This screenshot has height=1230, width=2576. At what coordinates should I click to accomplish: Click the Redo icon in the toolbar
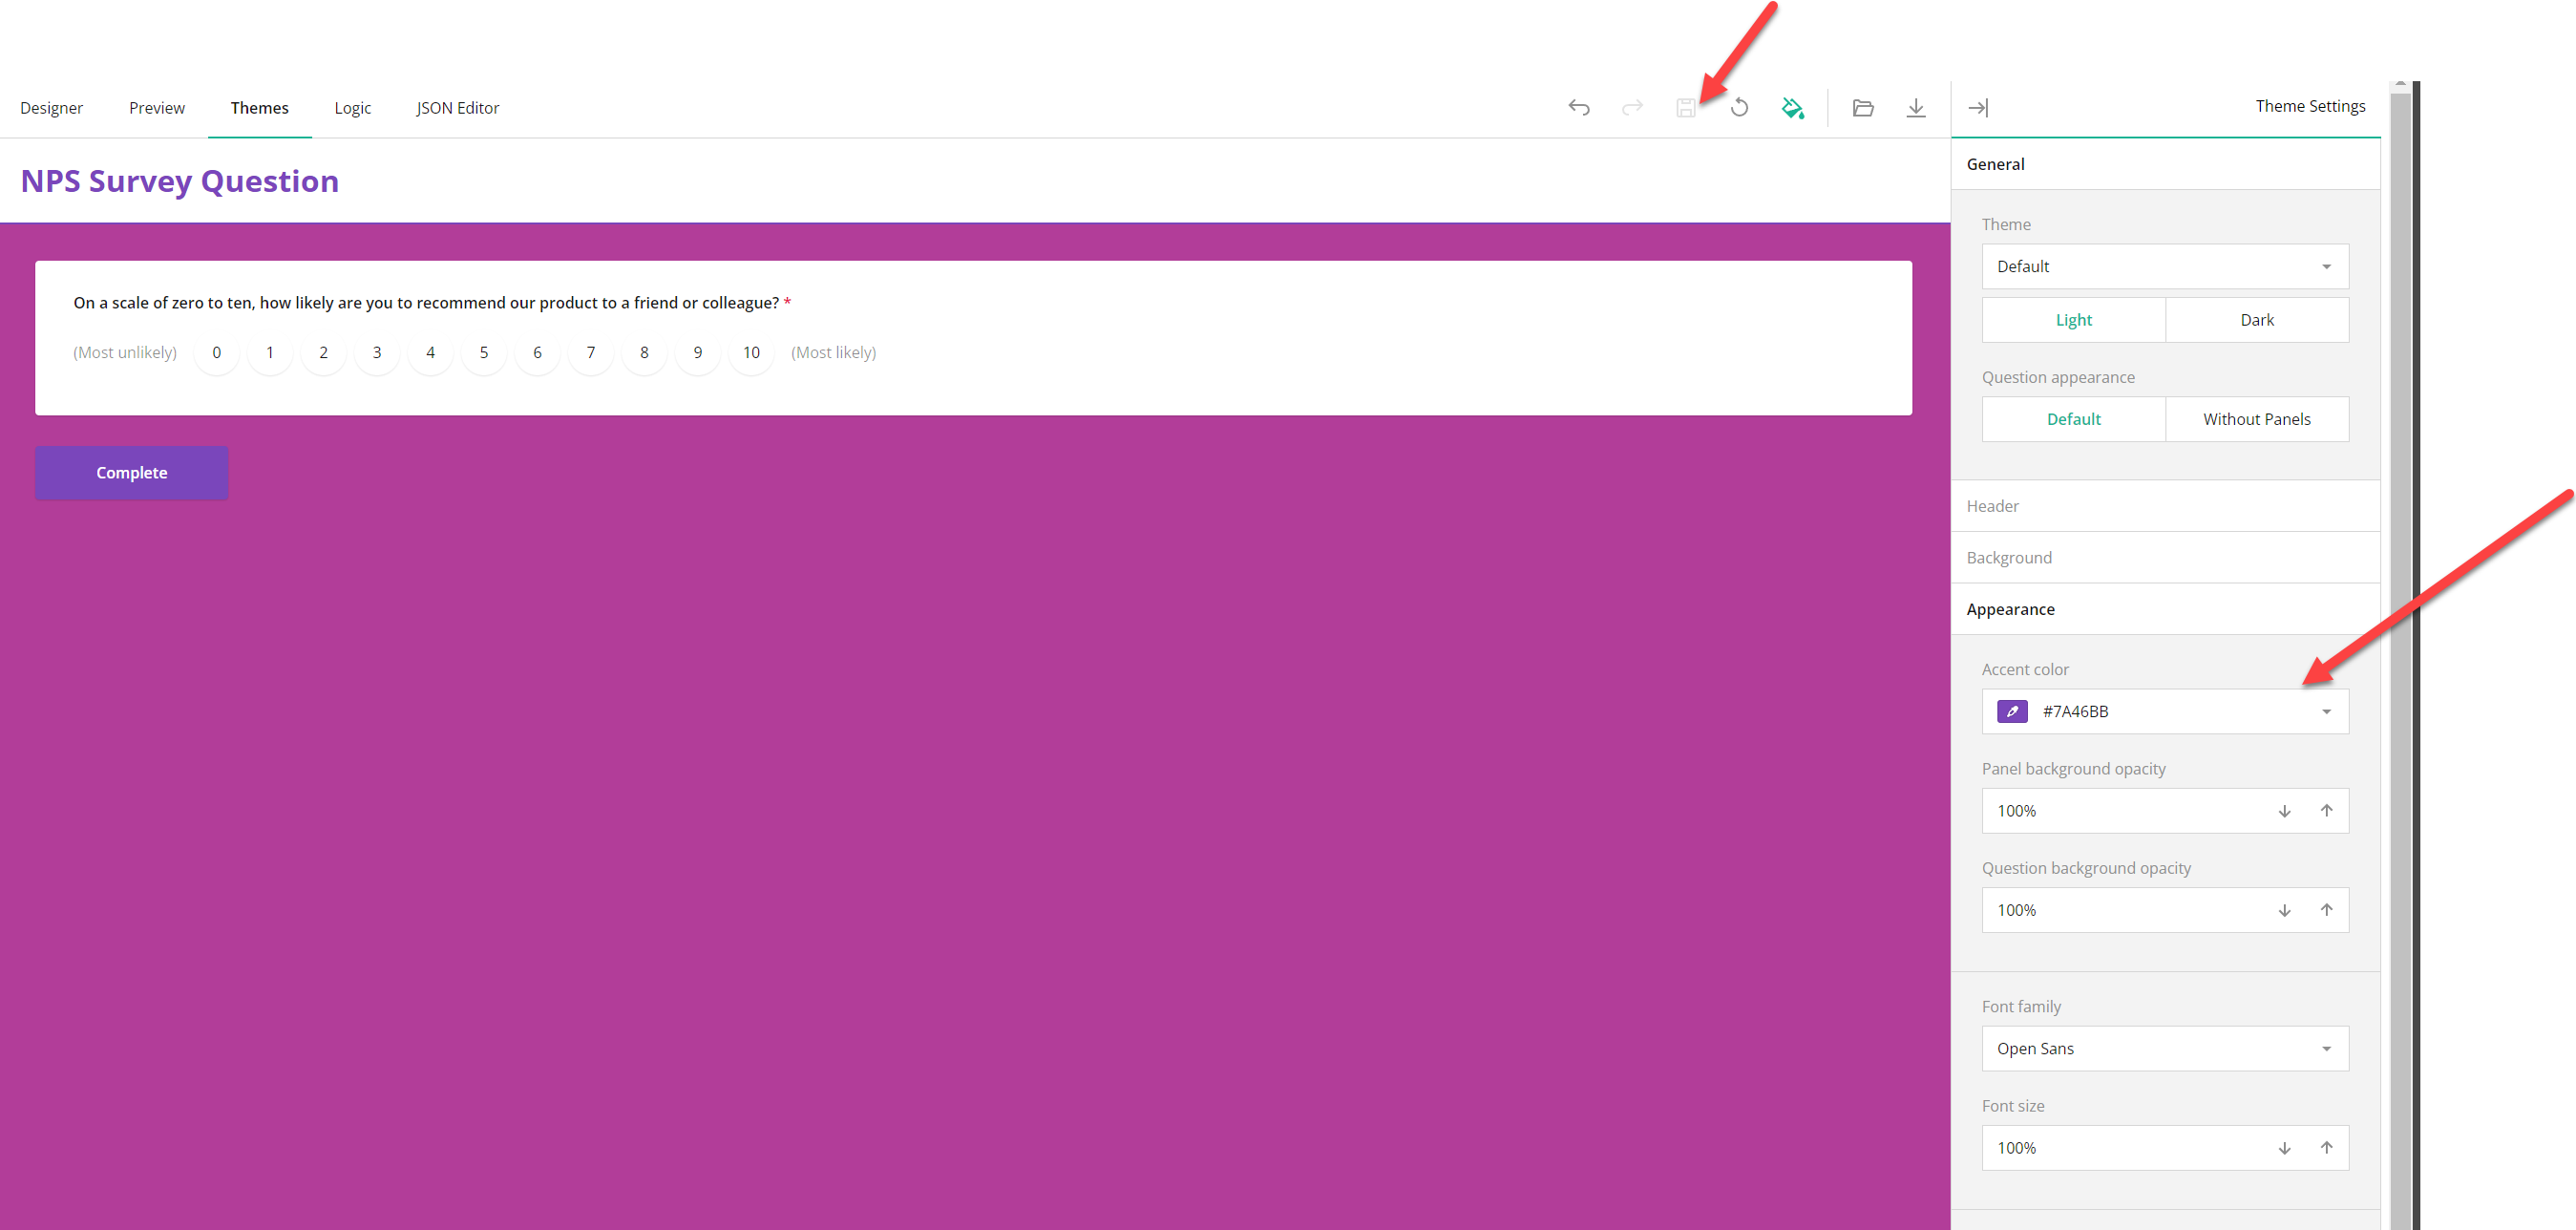[x=1632, y=107]
